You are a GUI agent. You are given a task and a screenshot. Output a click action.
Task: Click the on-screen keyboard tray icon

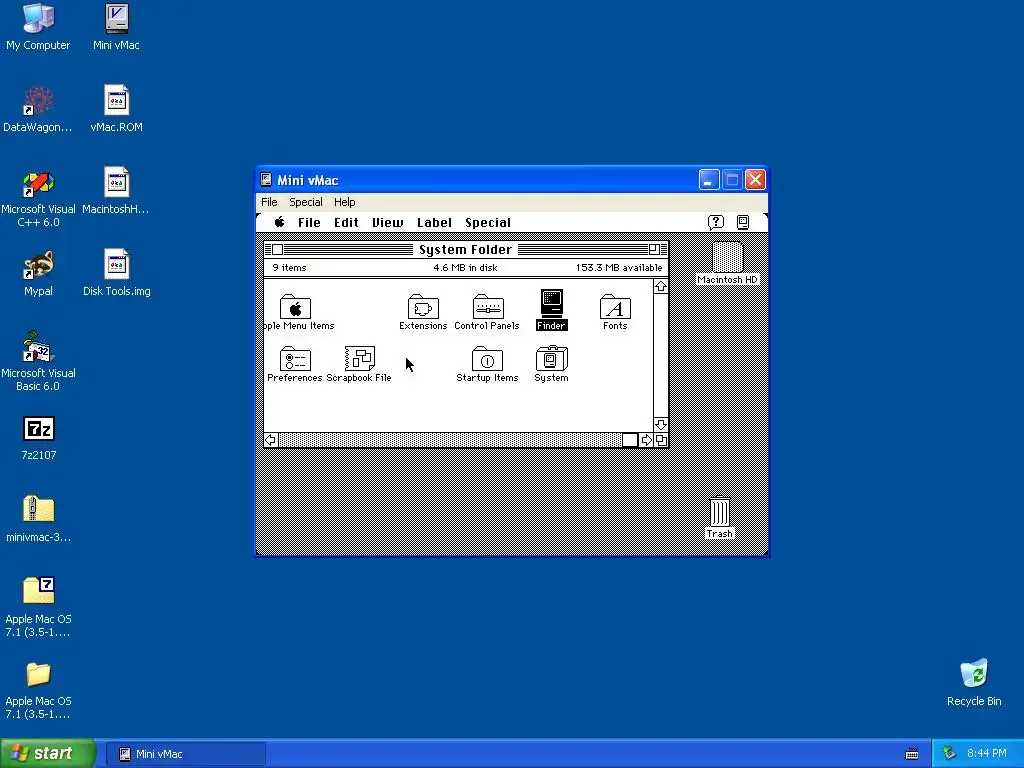coord(912,754)
